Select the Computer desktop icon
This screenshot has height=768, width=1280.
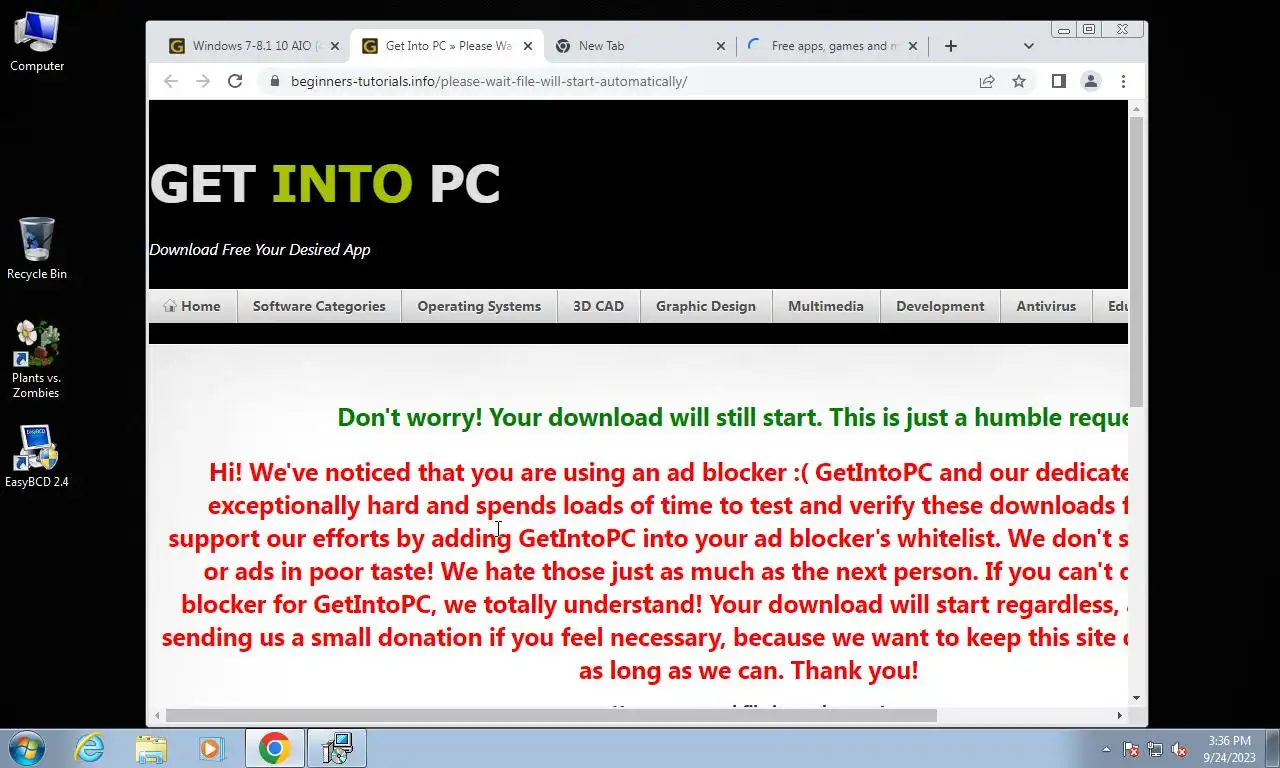[x=37, y=42]
